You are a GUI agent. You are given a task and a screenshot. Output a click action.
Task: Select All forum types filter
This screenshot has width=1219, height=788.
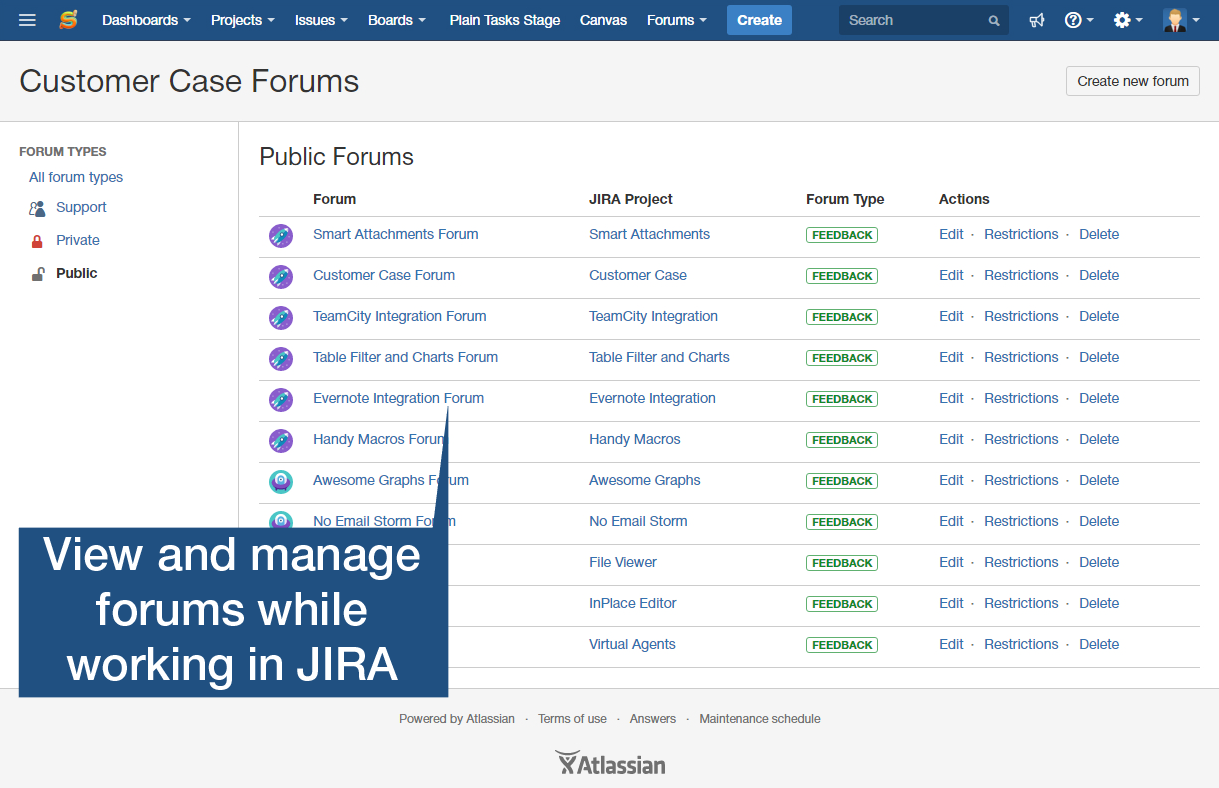point(76,177)
